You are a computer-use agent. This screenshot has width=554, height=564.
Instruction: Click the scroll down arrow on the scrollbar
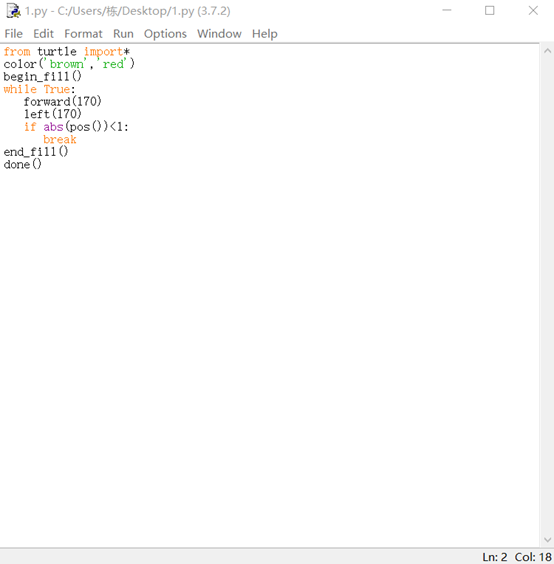pos(547,540)
